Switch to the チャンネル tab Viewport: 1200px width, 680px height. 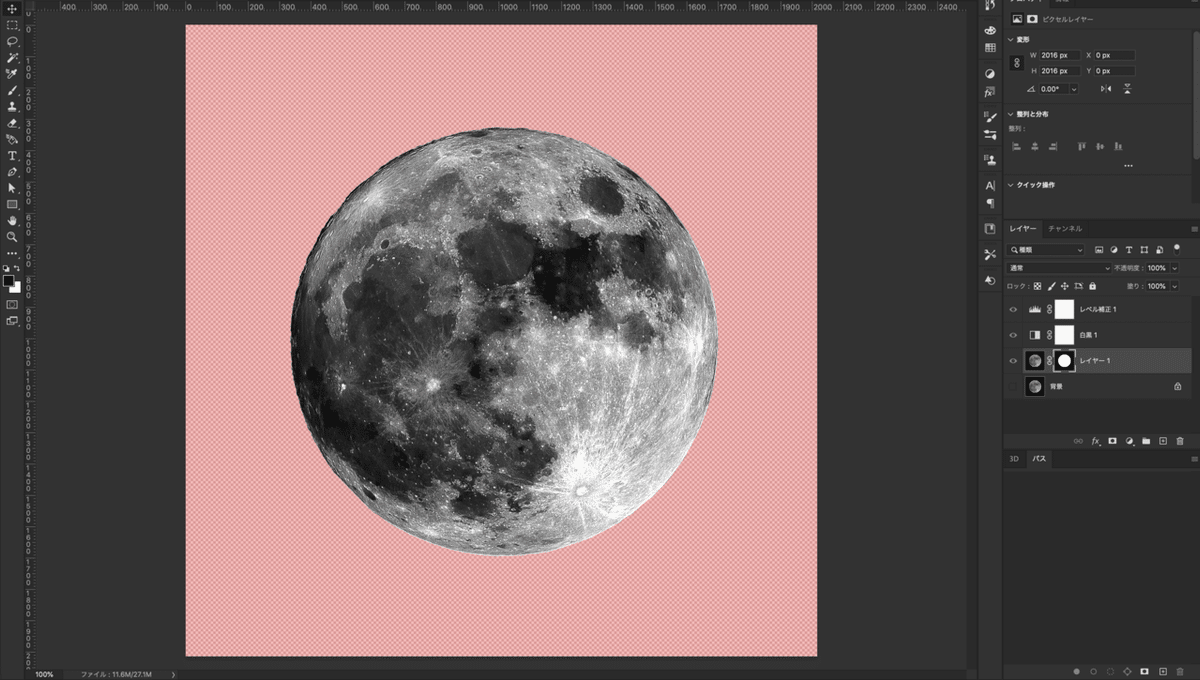click(x=1065, y=229)
